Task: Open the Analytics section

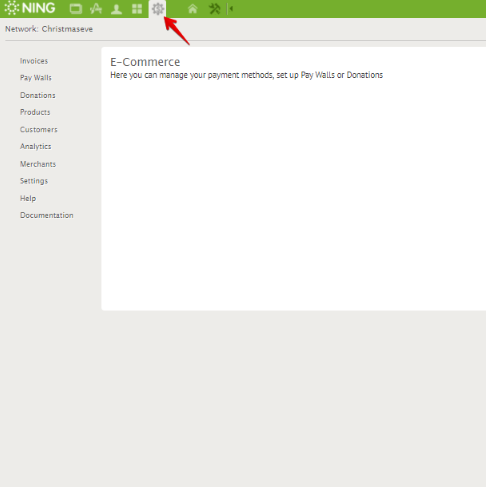Action: 35,147
